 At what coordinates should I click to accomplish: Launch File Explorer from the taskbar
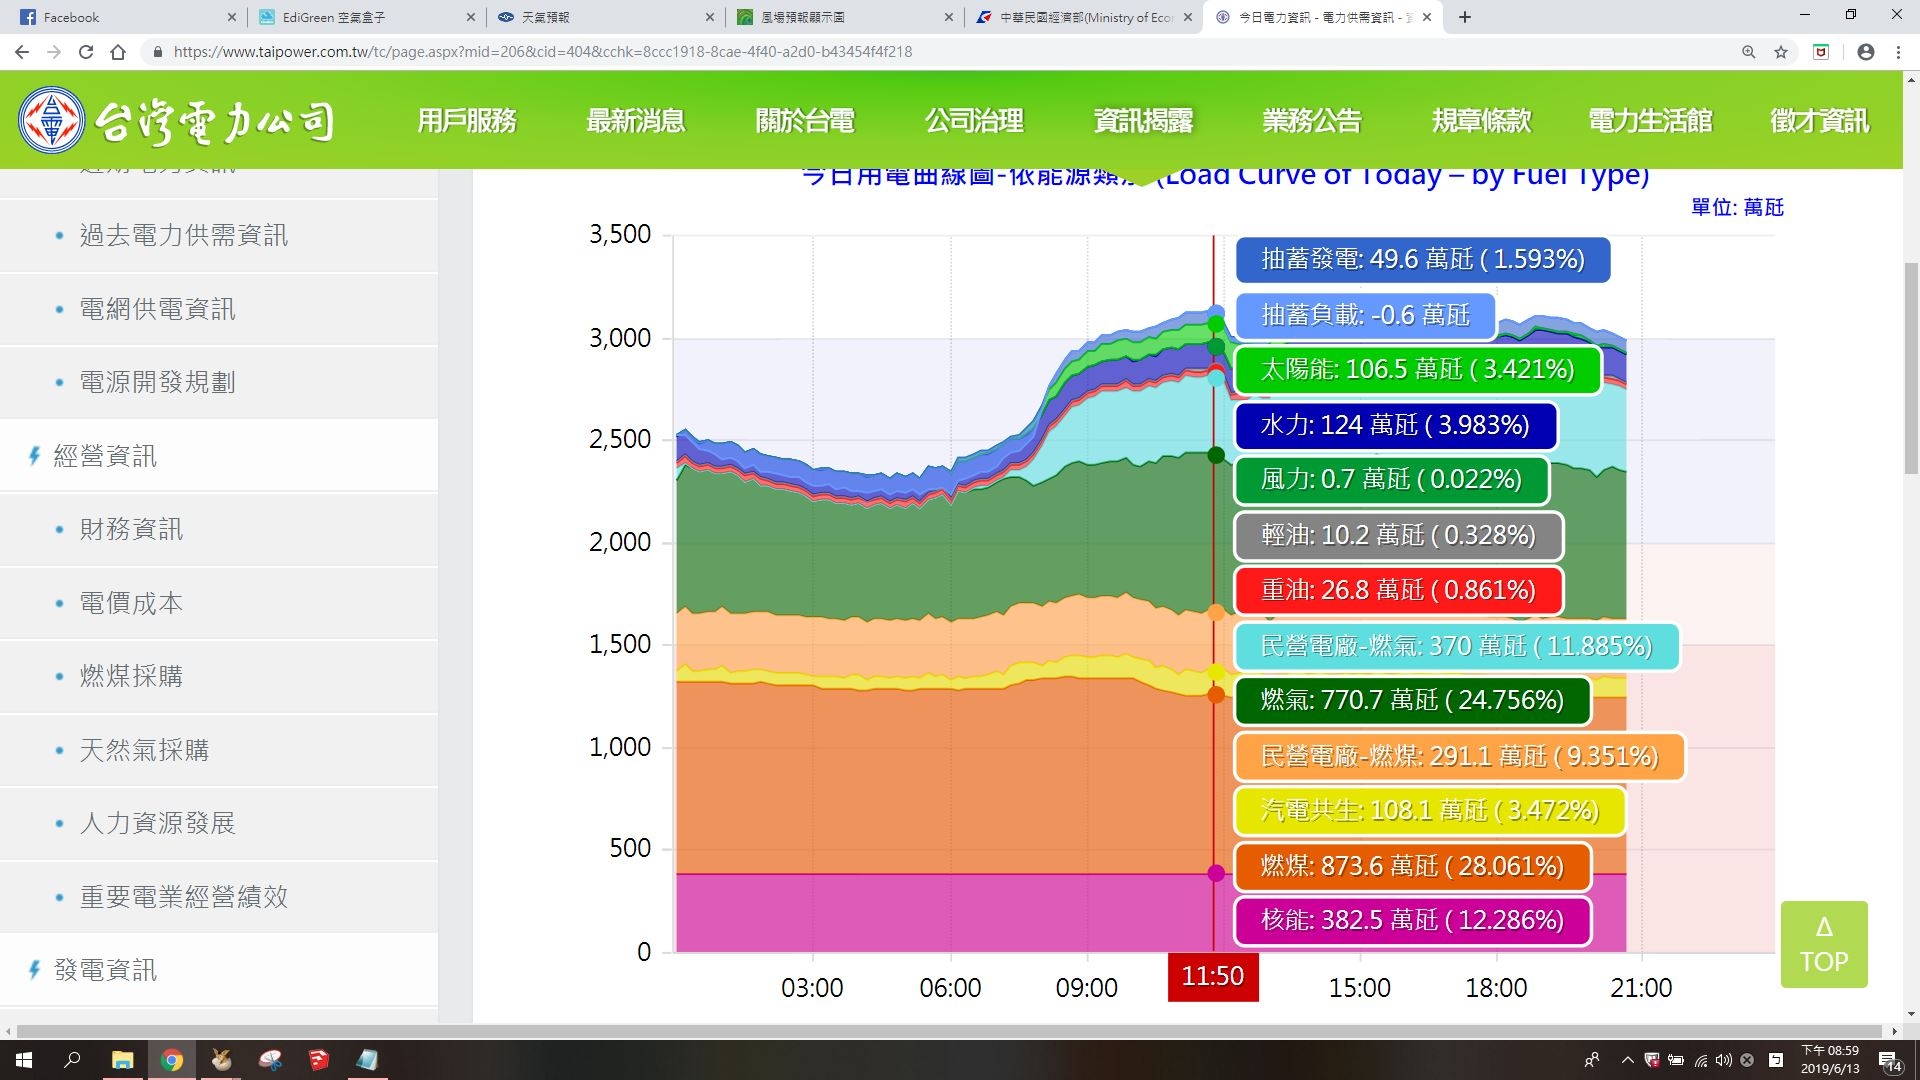click(122, 1060)
